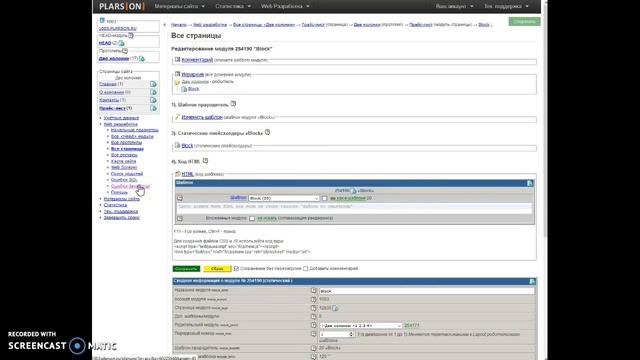
Task: Select Ошибки JavaScript in sidebar tree
Action: (130, 186)
